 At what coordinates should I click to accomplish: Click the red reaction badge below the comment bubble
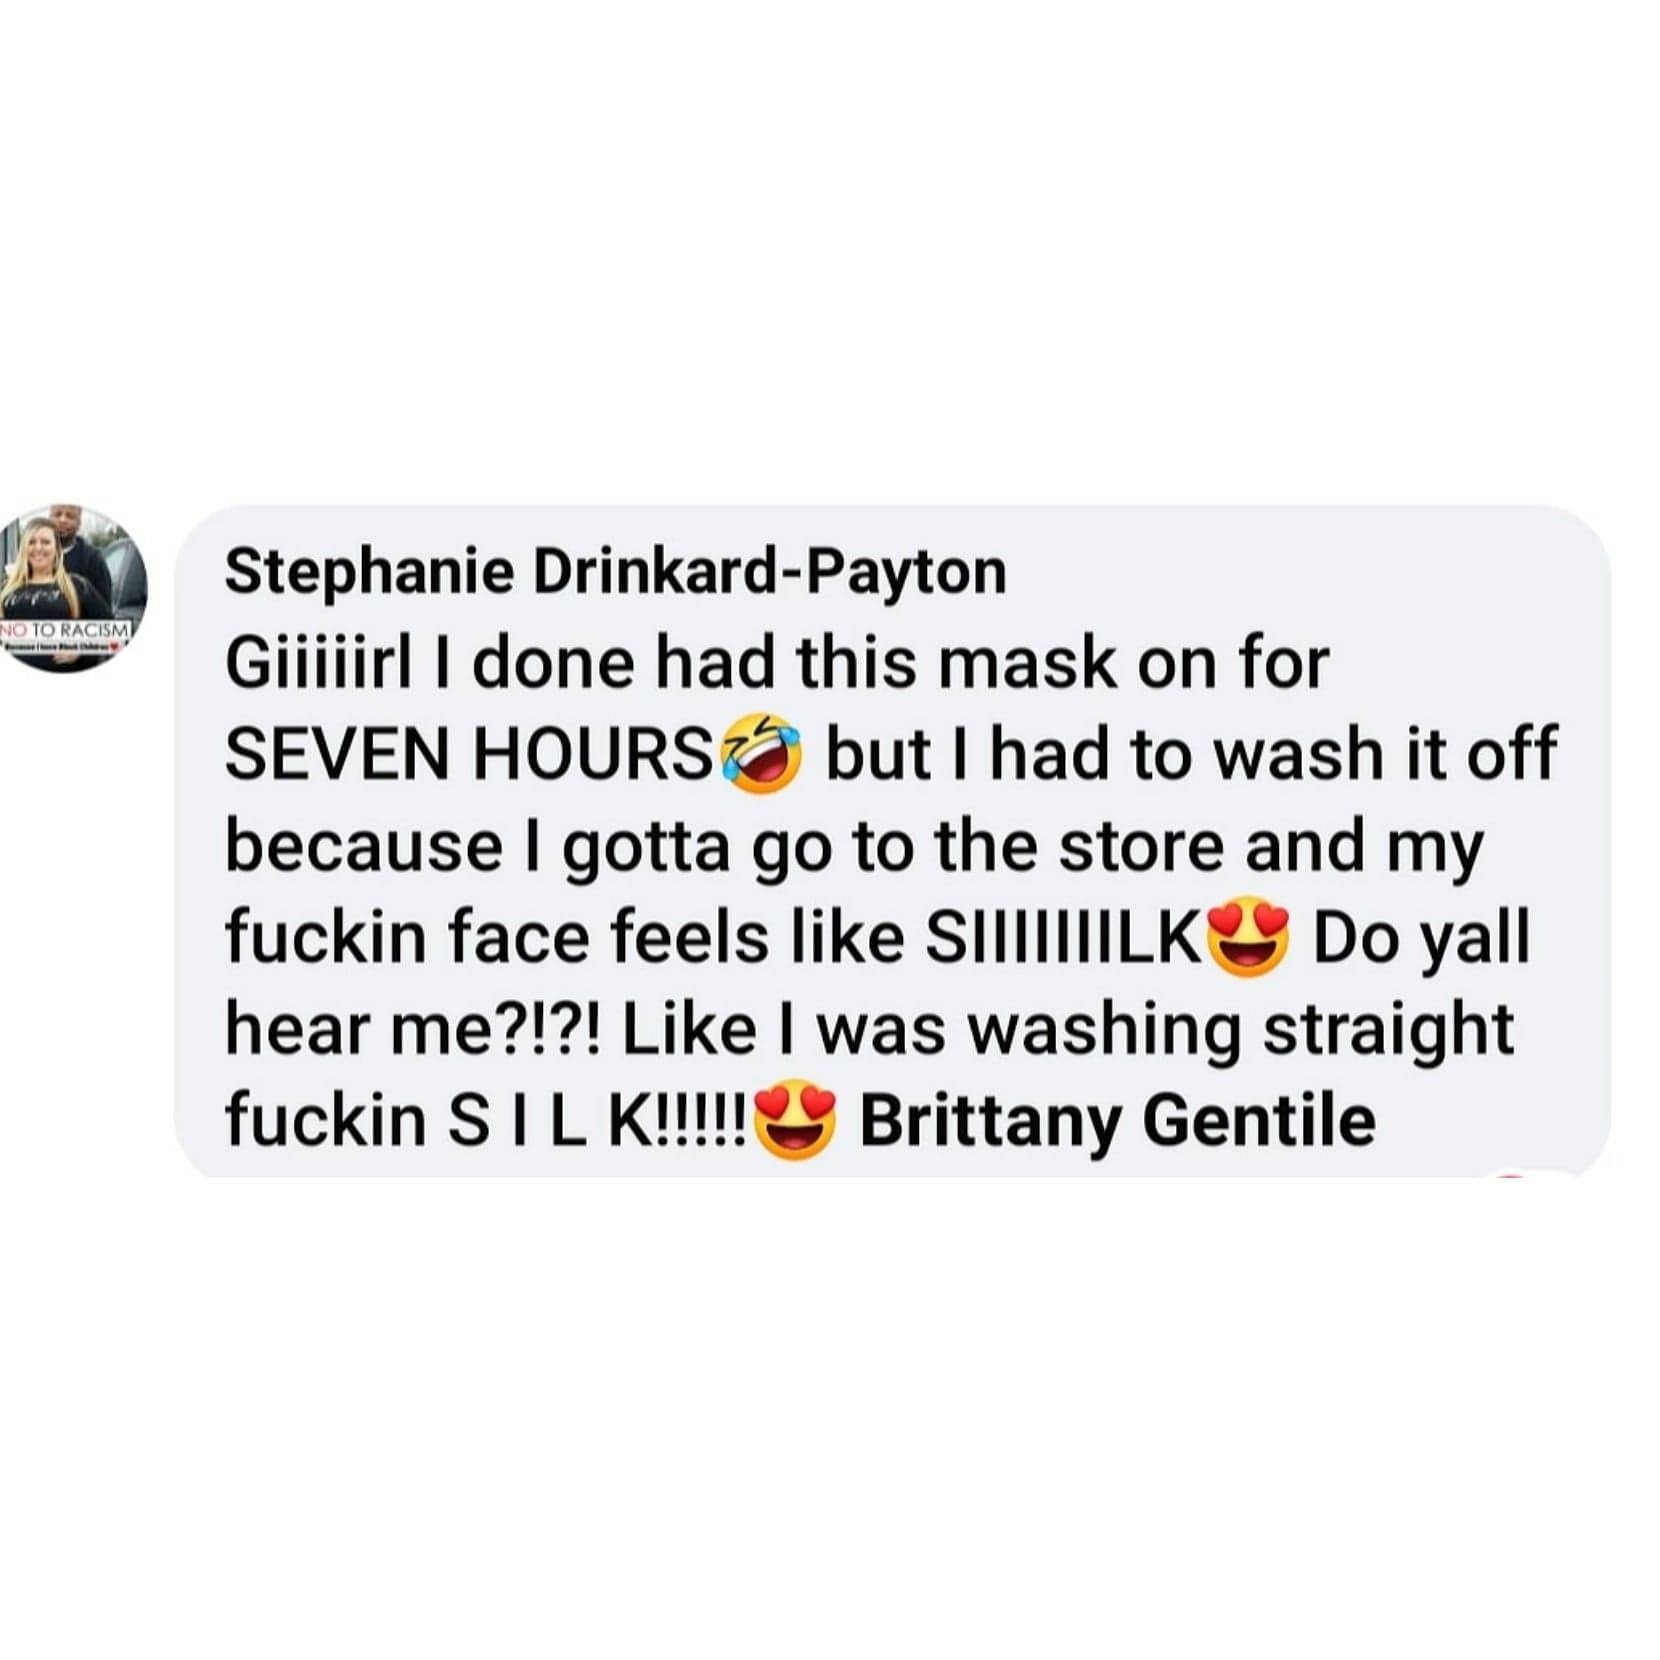pos(1512,1175)
